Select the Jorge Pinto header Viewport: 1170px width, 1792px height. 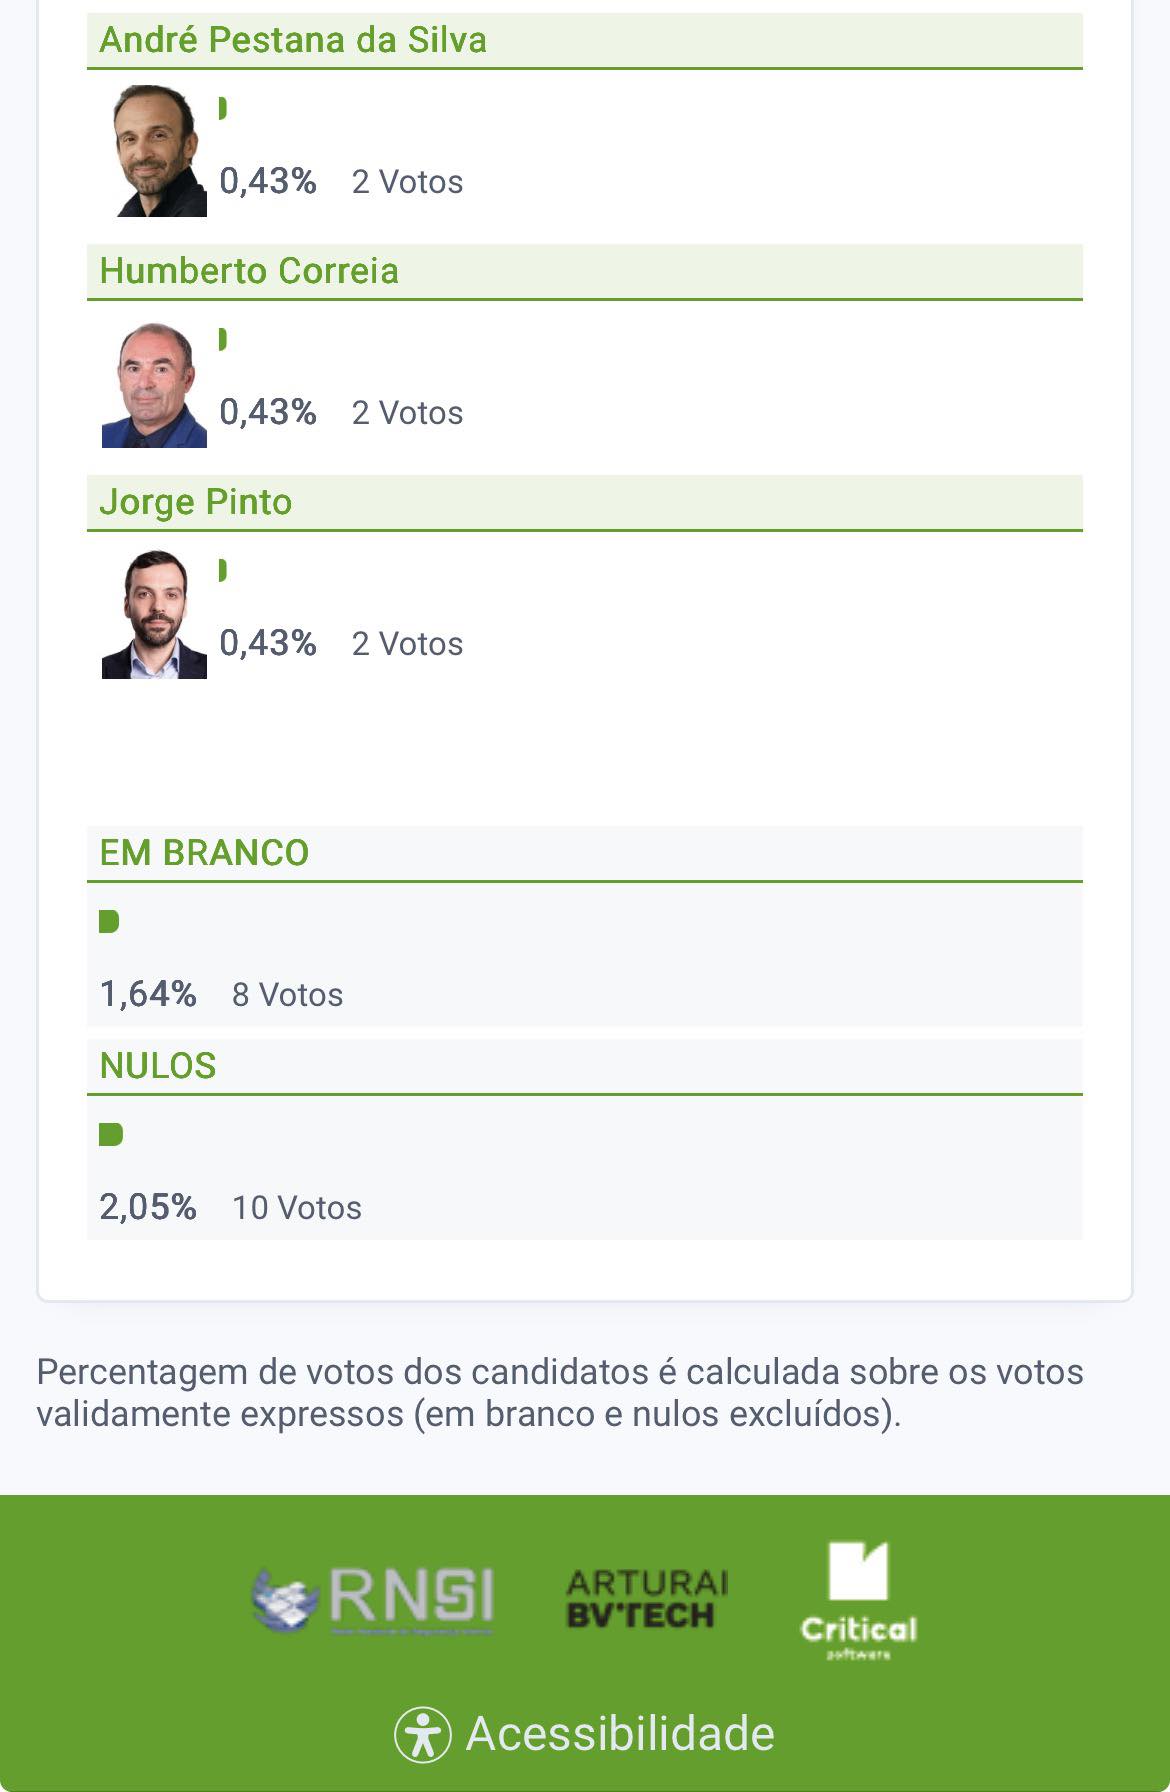585,502
